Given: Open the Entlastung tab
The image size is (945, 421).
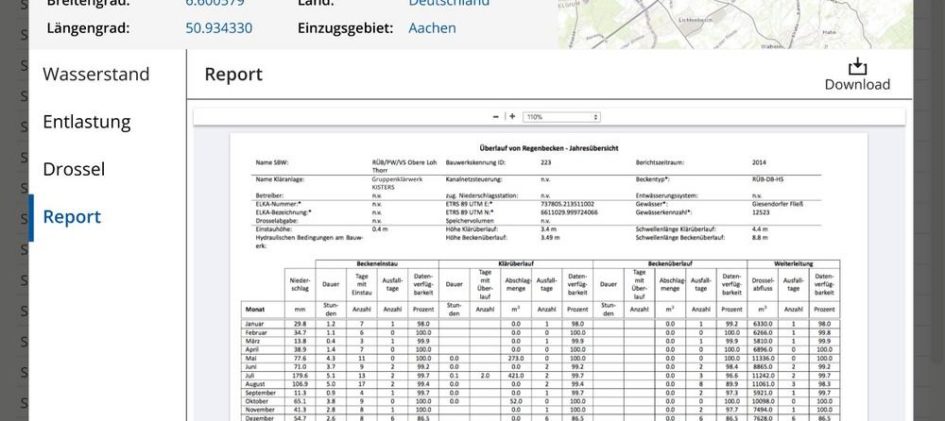Looking at the screenshot, I should coord(87,122).
